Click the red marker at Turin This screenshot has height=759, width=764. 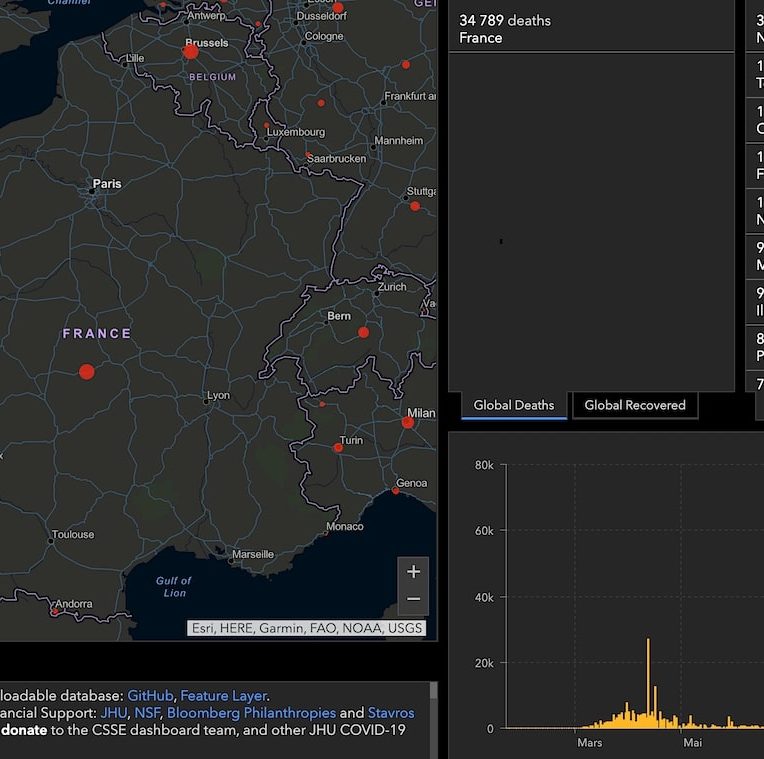pyautogui.click(x=338, y=448)
